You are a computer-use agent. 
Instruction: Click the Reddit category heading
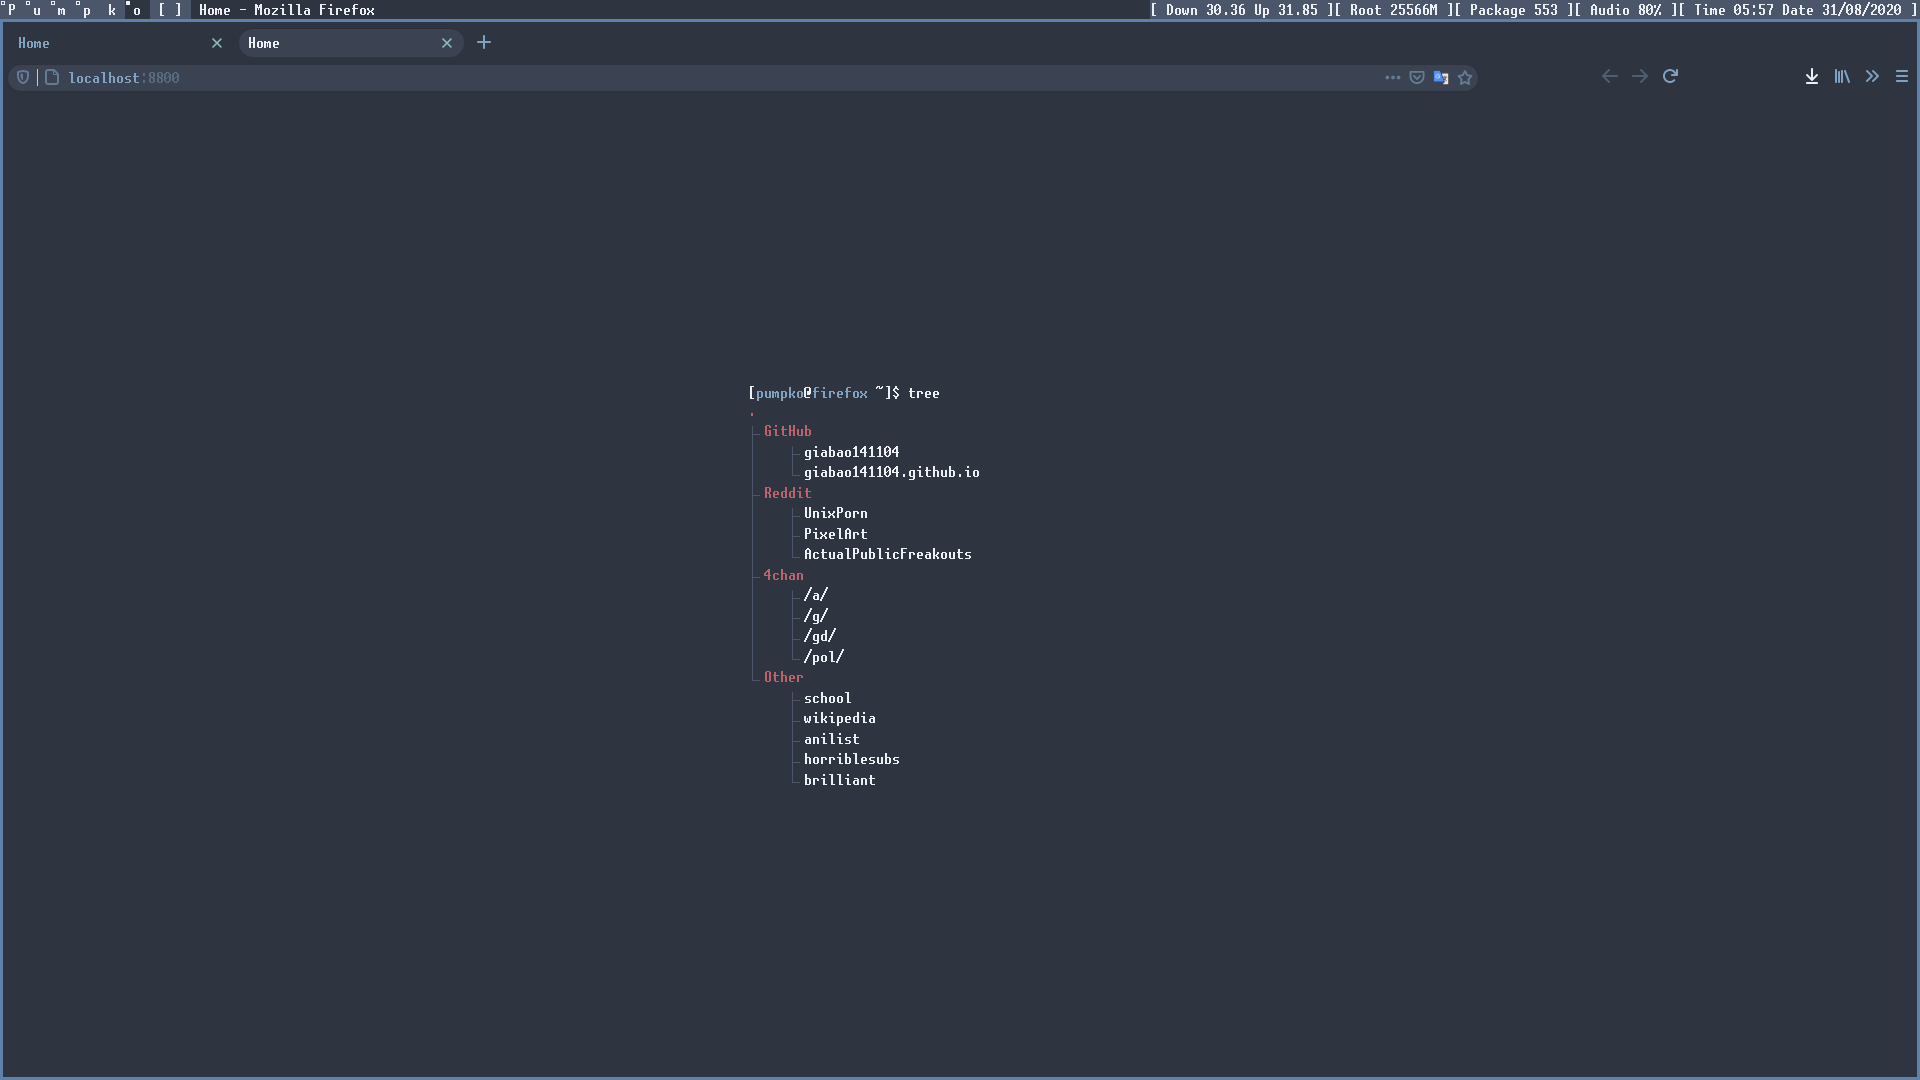click(x=787, y=493)
